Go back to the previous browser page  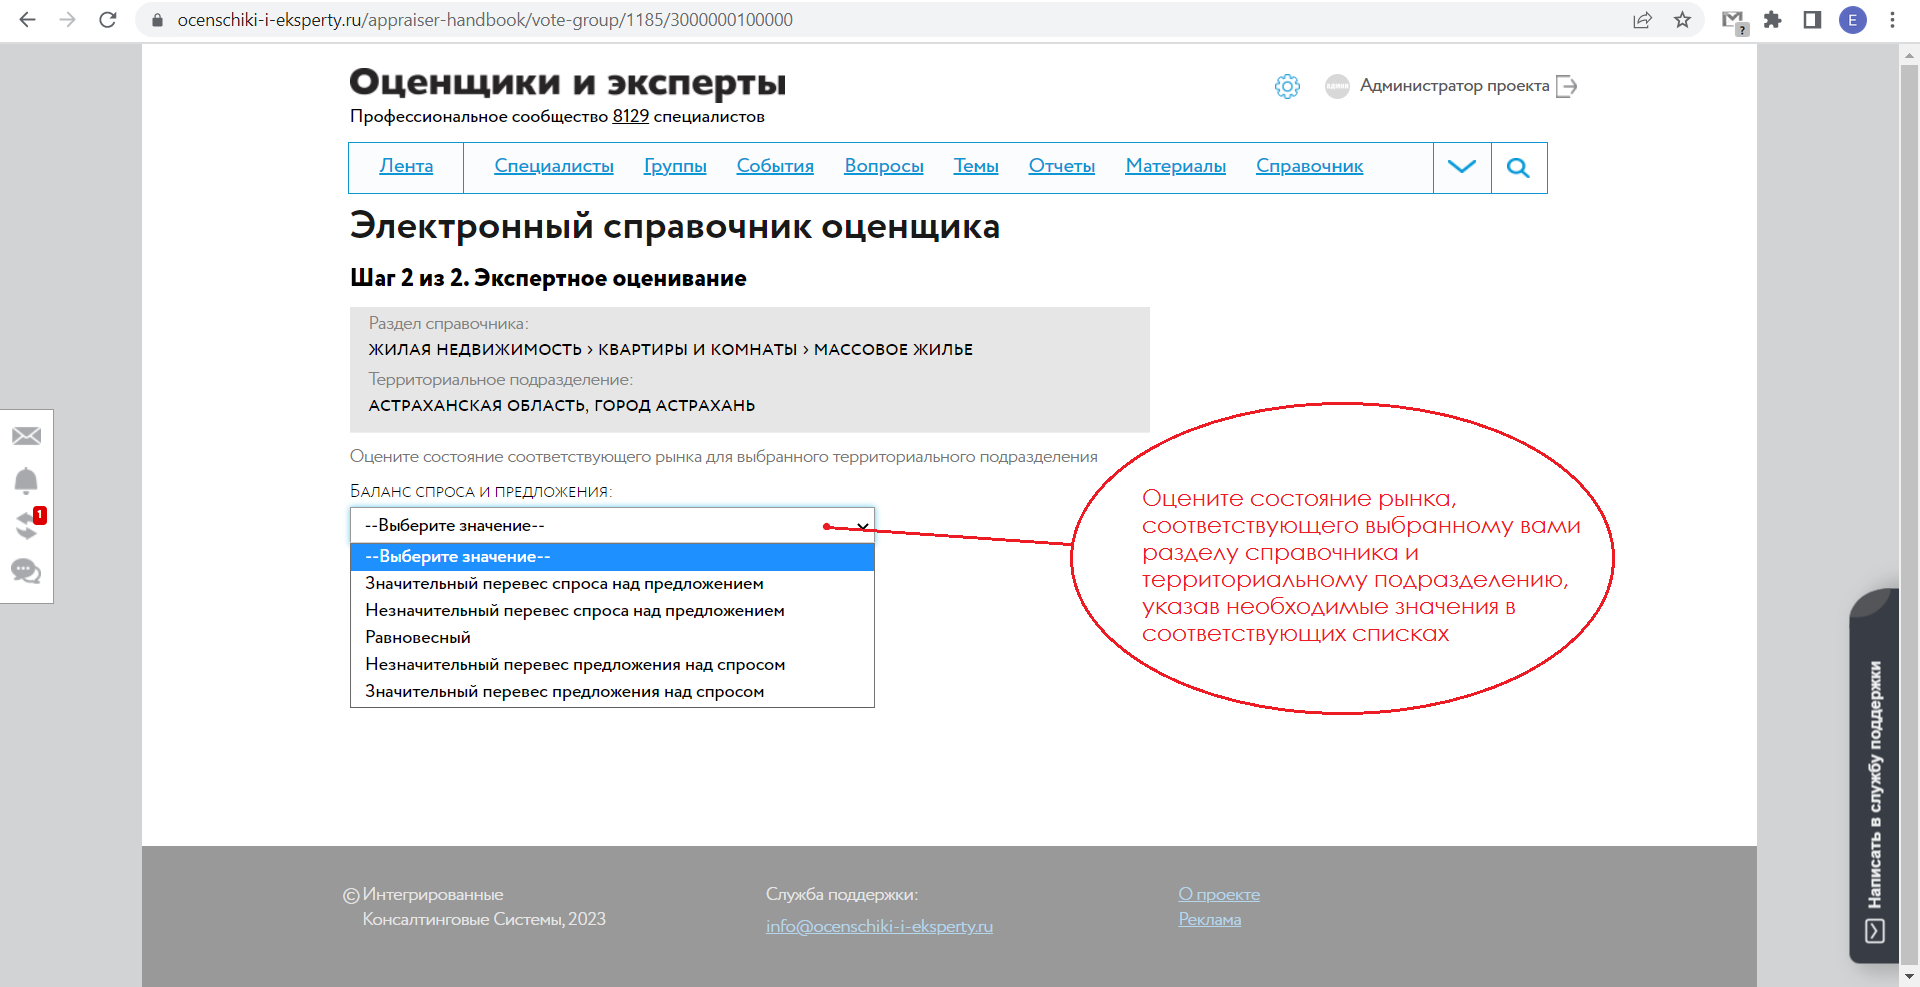pyautogui.click(x=27, y=20)
